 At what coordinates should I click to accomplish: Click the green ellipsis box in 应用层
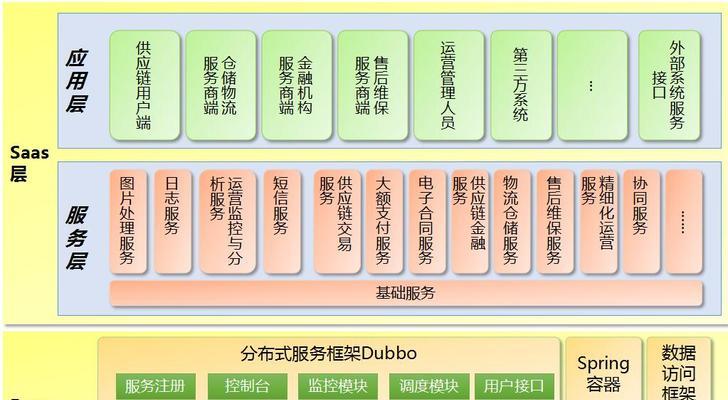(x=592, y=85)
